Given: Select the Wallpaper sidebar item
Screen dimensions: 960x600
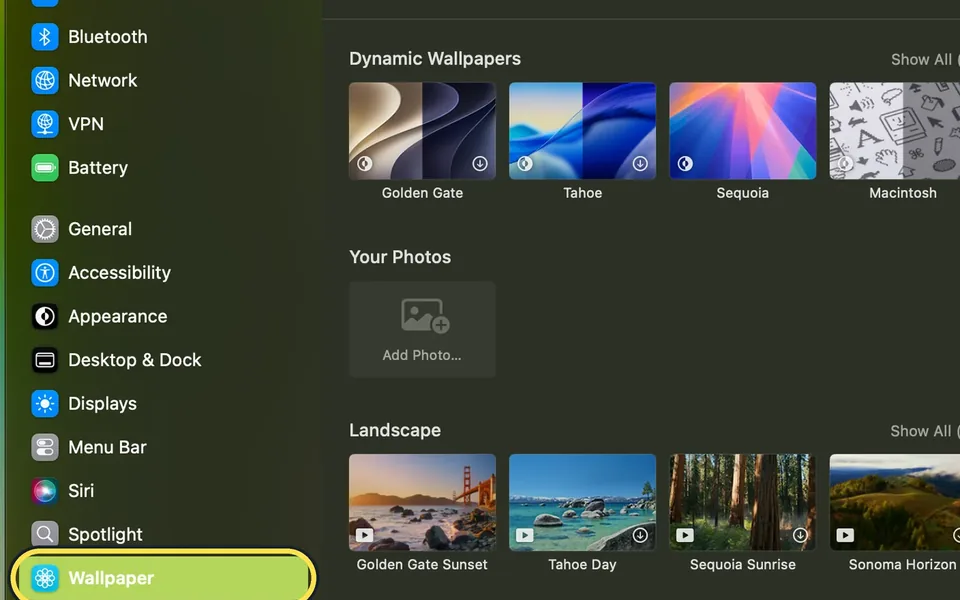Looking at the screenshot, I should click(162, 578).
